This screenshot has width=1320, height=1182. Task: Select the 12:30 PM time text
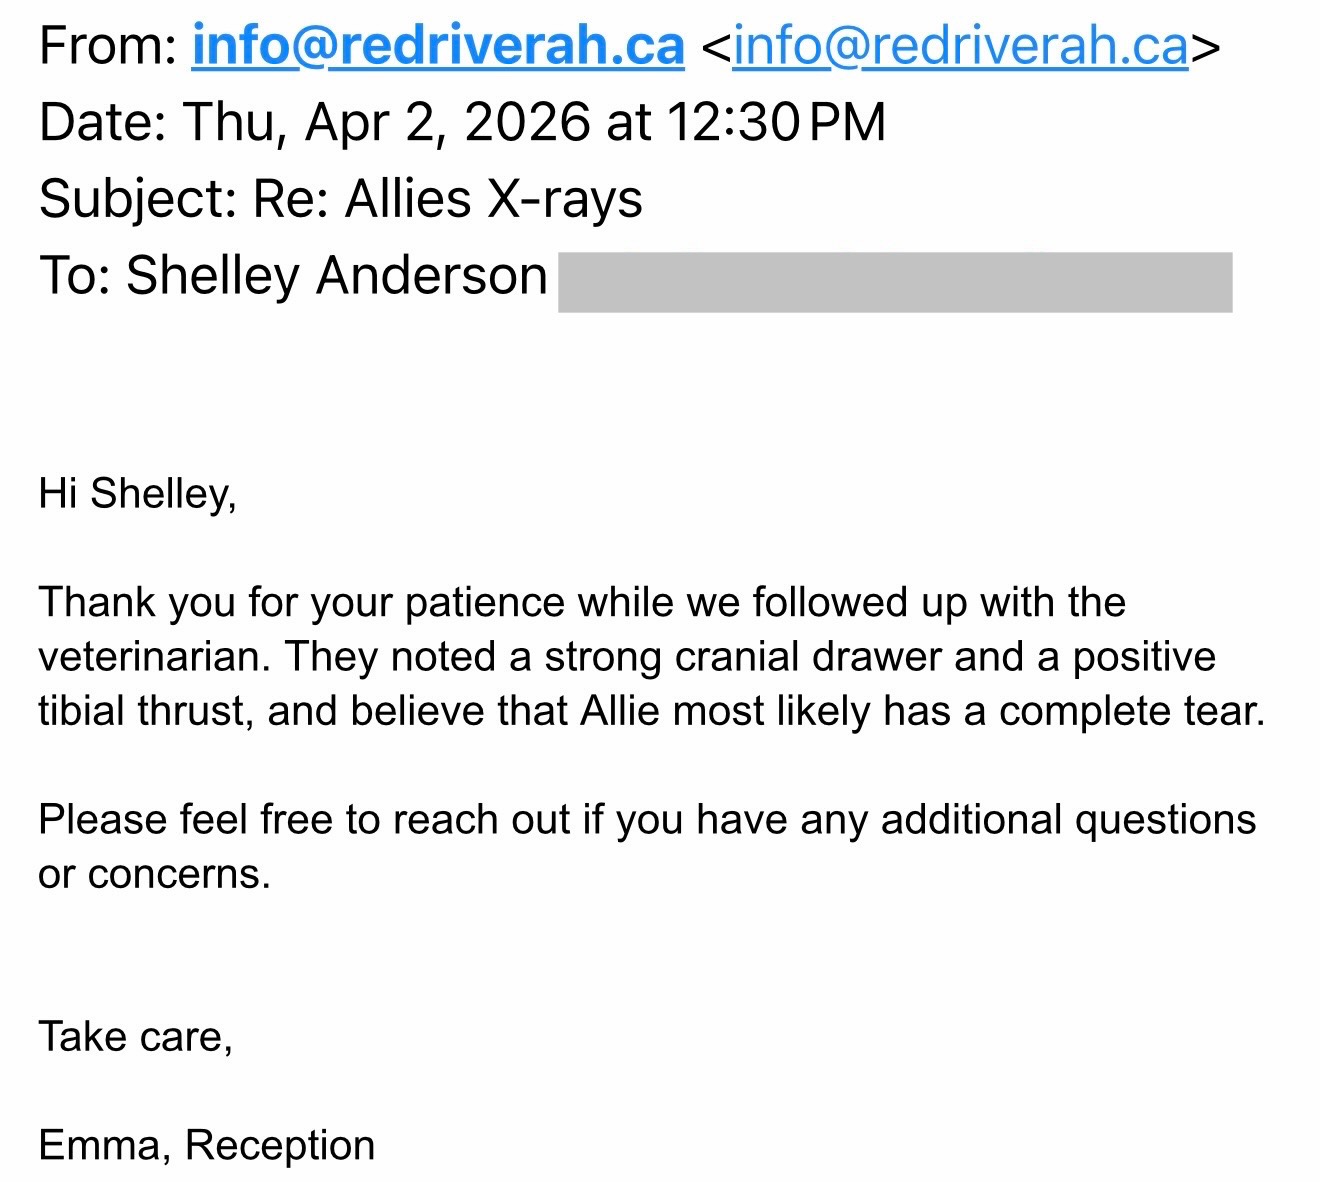[775, 123]
